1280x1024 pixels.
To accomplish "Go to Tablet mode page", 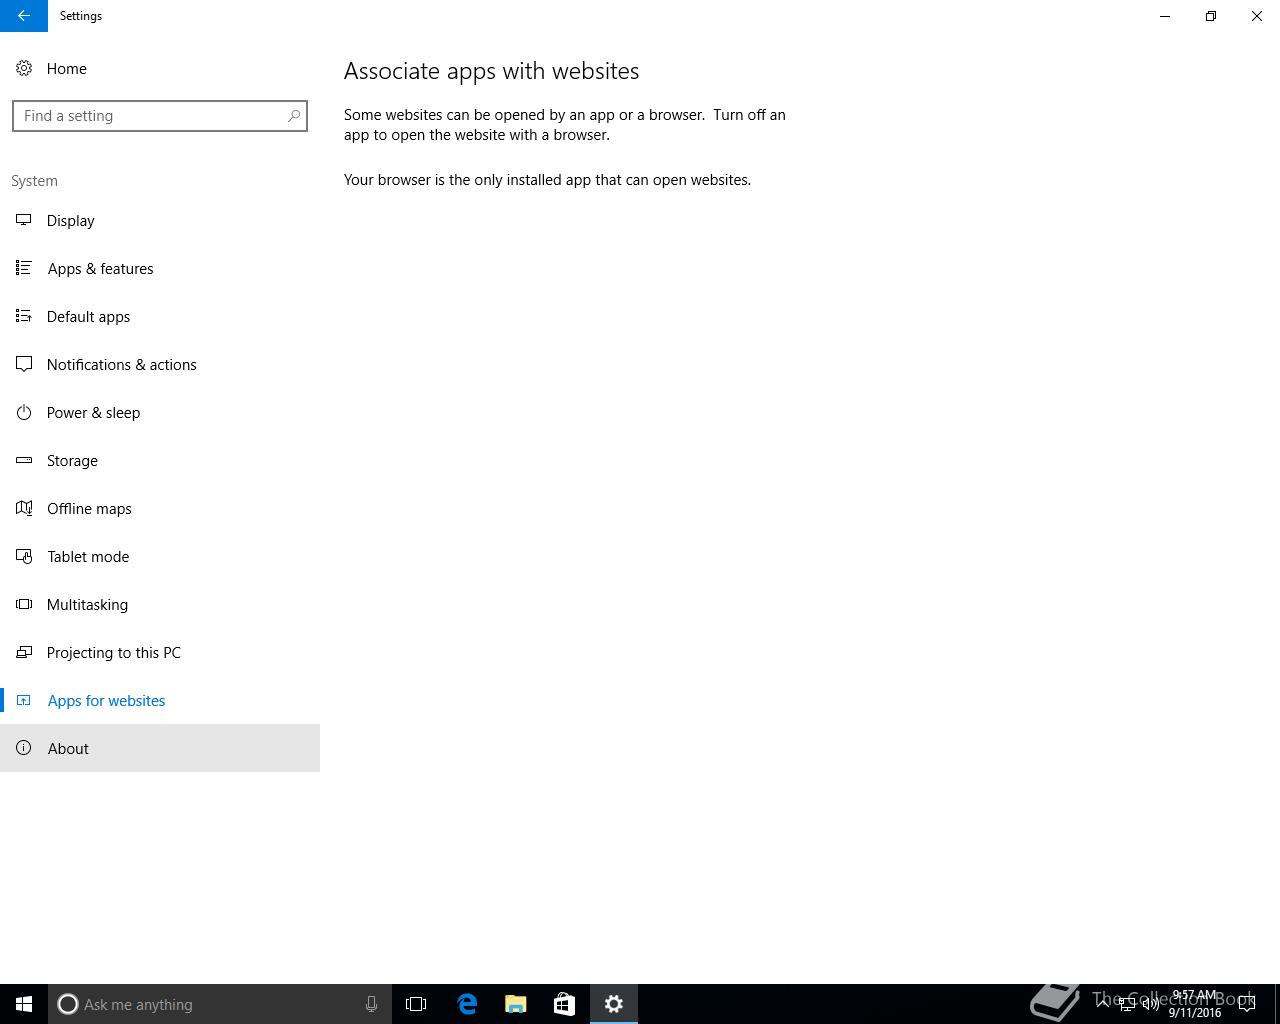I will click(160, 556).
